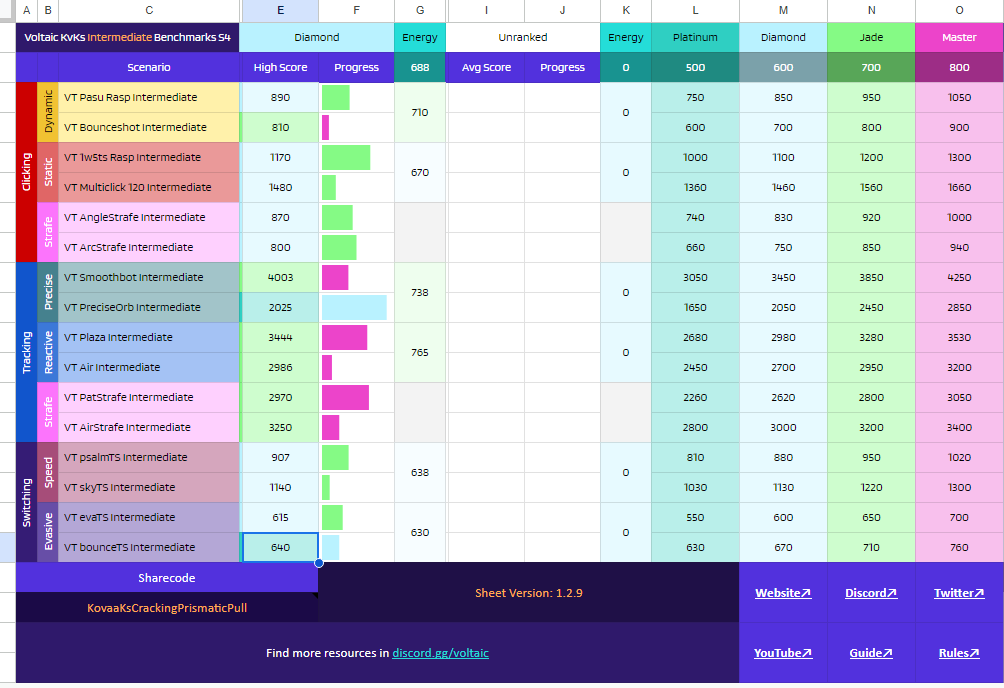Click the Energy value 765
This screenshot has height=688, width=1004.
[420, 352]
